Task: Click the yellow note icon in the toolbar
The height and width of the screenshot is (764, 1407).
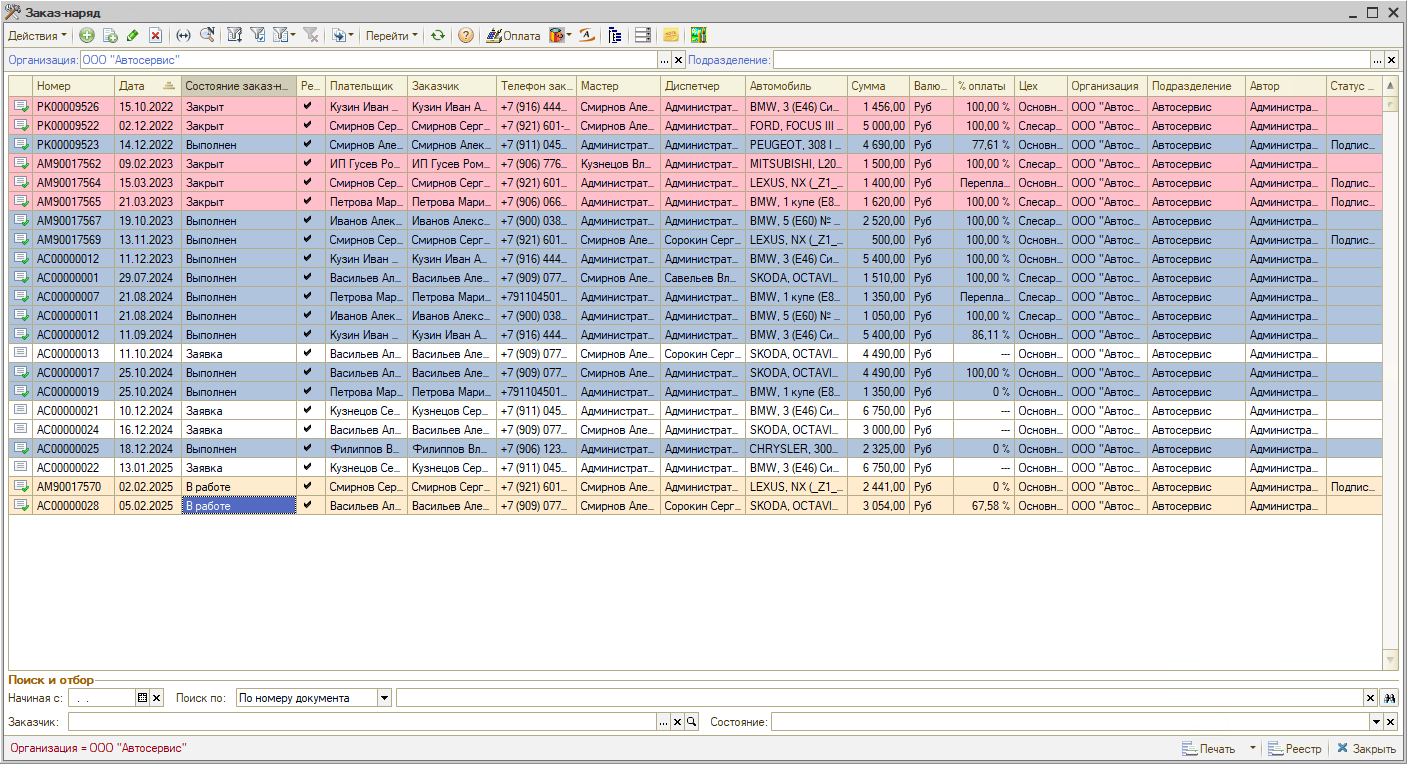Action: (x=671, y=35)
